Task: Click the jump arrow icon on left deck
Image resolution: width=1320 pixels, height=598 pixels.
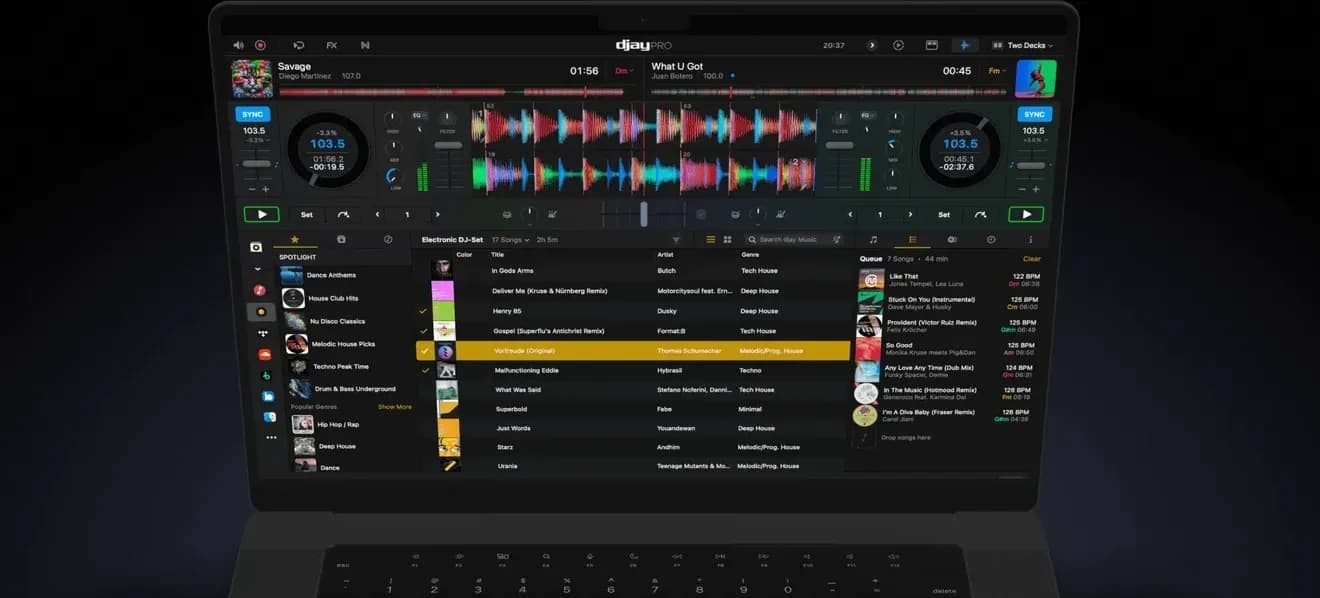Action: 343,214
